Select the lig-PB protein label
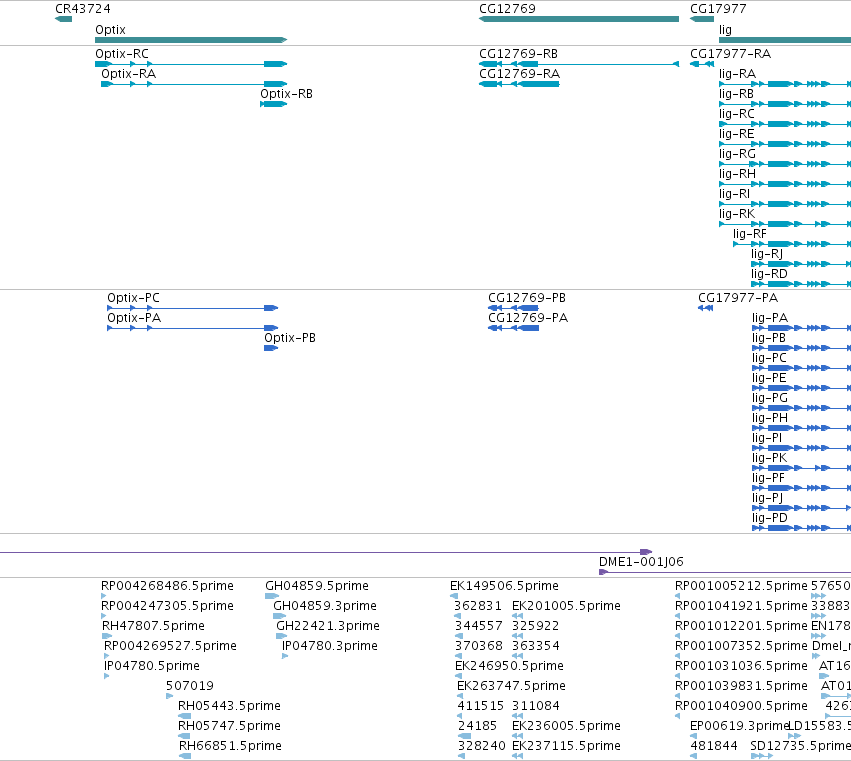 point(769,338)
